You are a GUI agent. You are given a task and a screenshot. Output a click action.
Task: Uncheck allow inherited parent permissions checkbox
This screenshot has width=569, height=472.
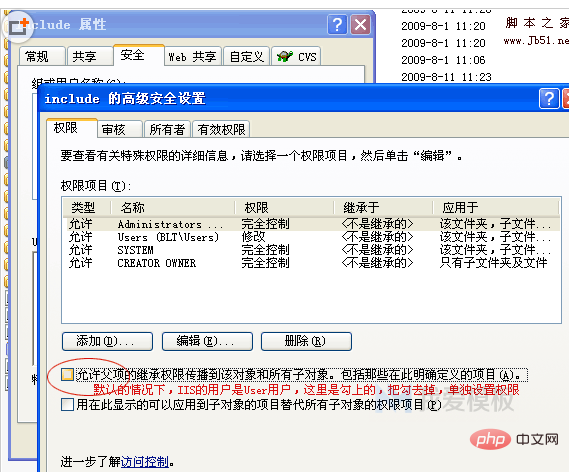(67, 374)
